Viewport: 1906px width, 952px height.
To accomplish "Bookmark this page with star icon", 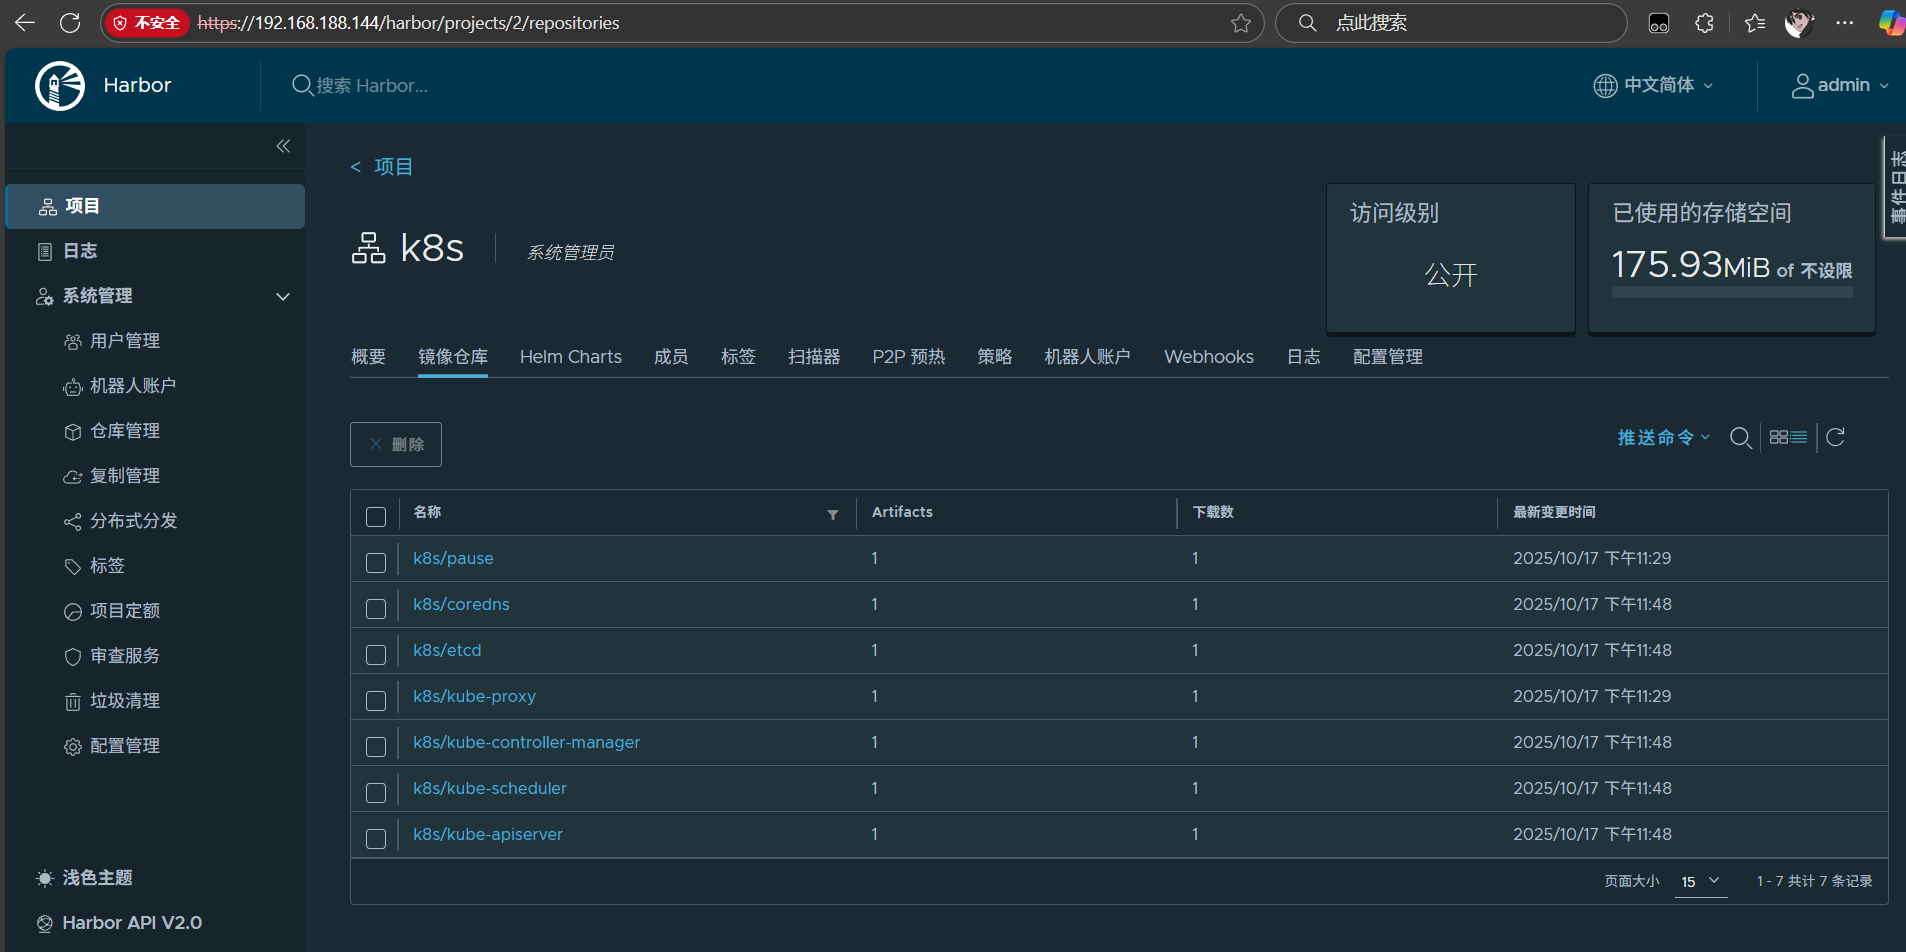I will point(1241,23).
